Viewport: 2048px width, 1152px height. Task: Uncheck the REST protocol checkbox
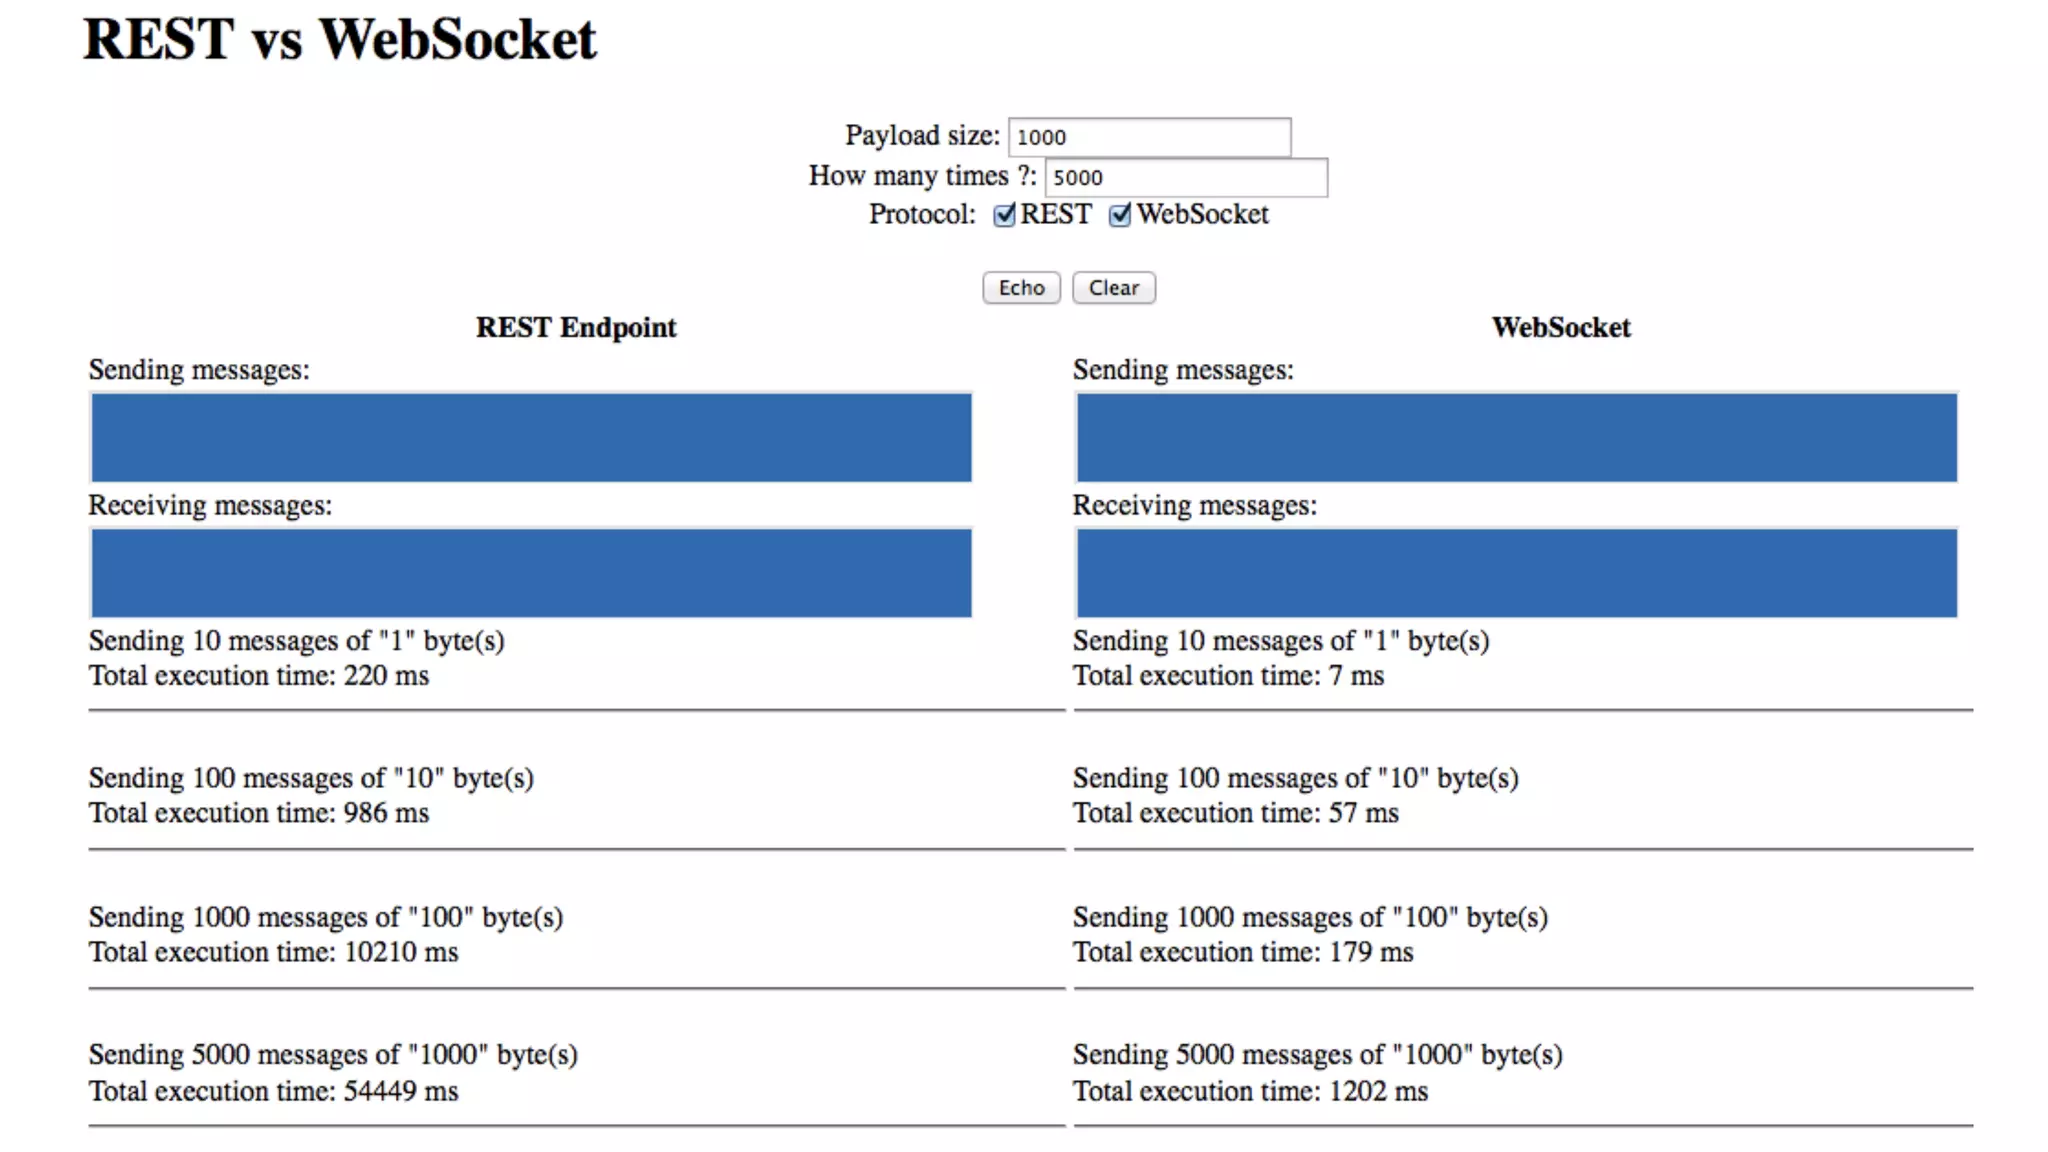click(x=1004, y=215)
